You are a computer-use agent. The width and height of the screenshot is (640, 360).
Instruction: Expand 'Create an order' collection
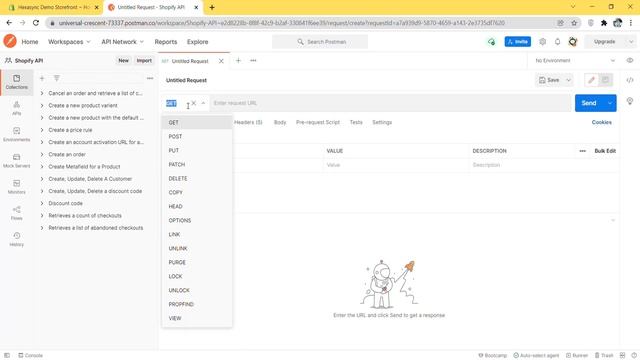42,154
